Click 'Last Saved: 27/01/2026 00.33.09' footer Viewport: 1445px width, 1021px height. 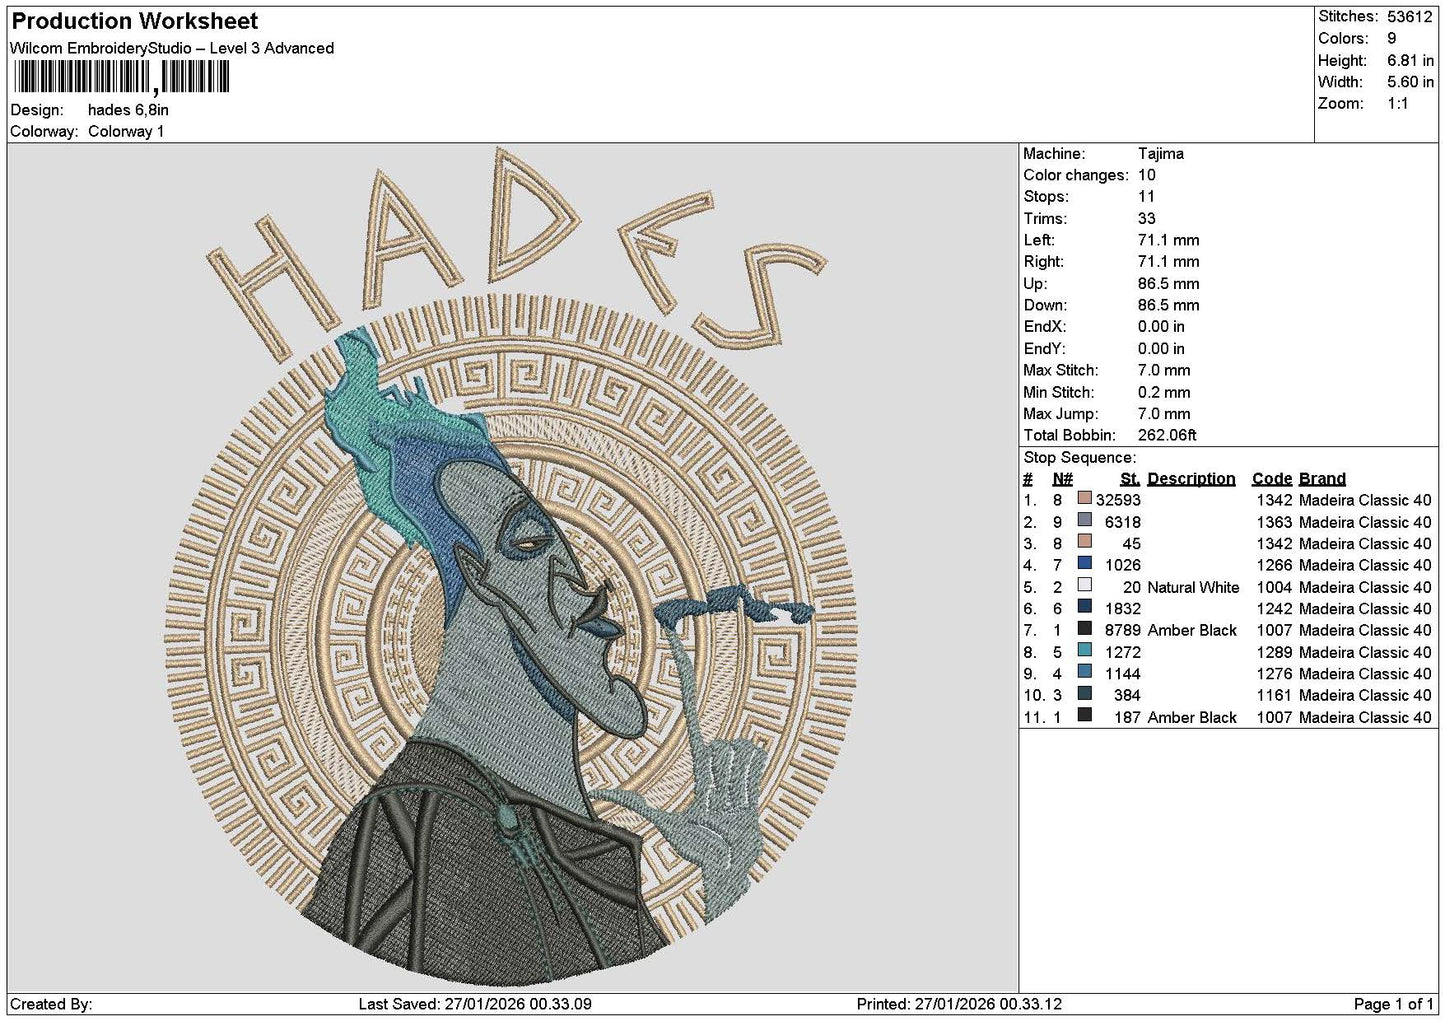[x=475, y=1004]
